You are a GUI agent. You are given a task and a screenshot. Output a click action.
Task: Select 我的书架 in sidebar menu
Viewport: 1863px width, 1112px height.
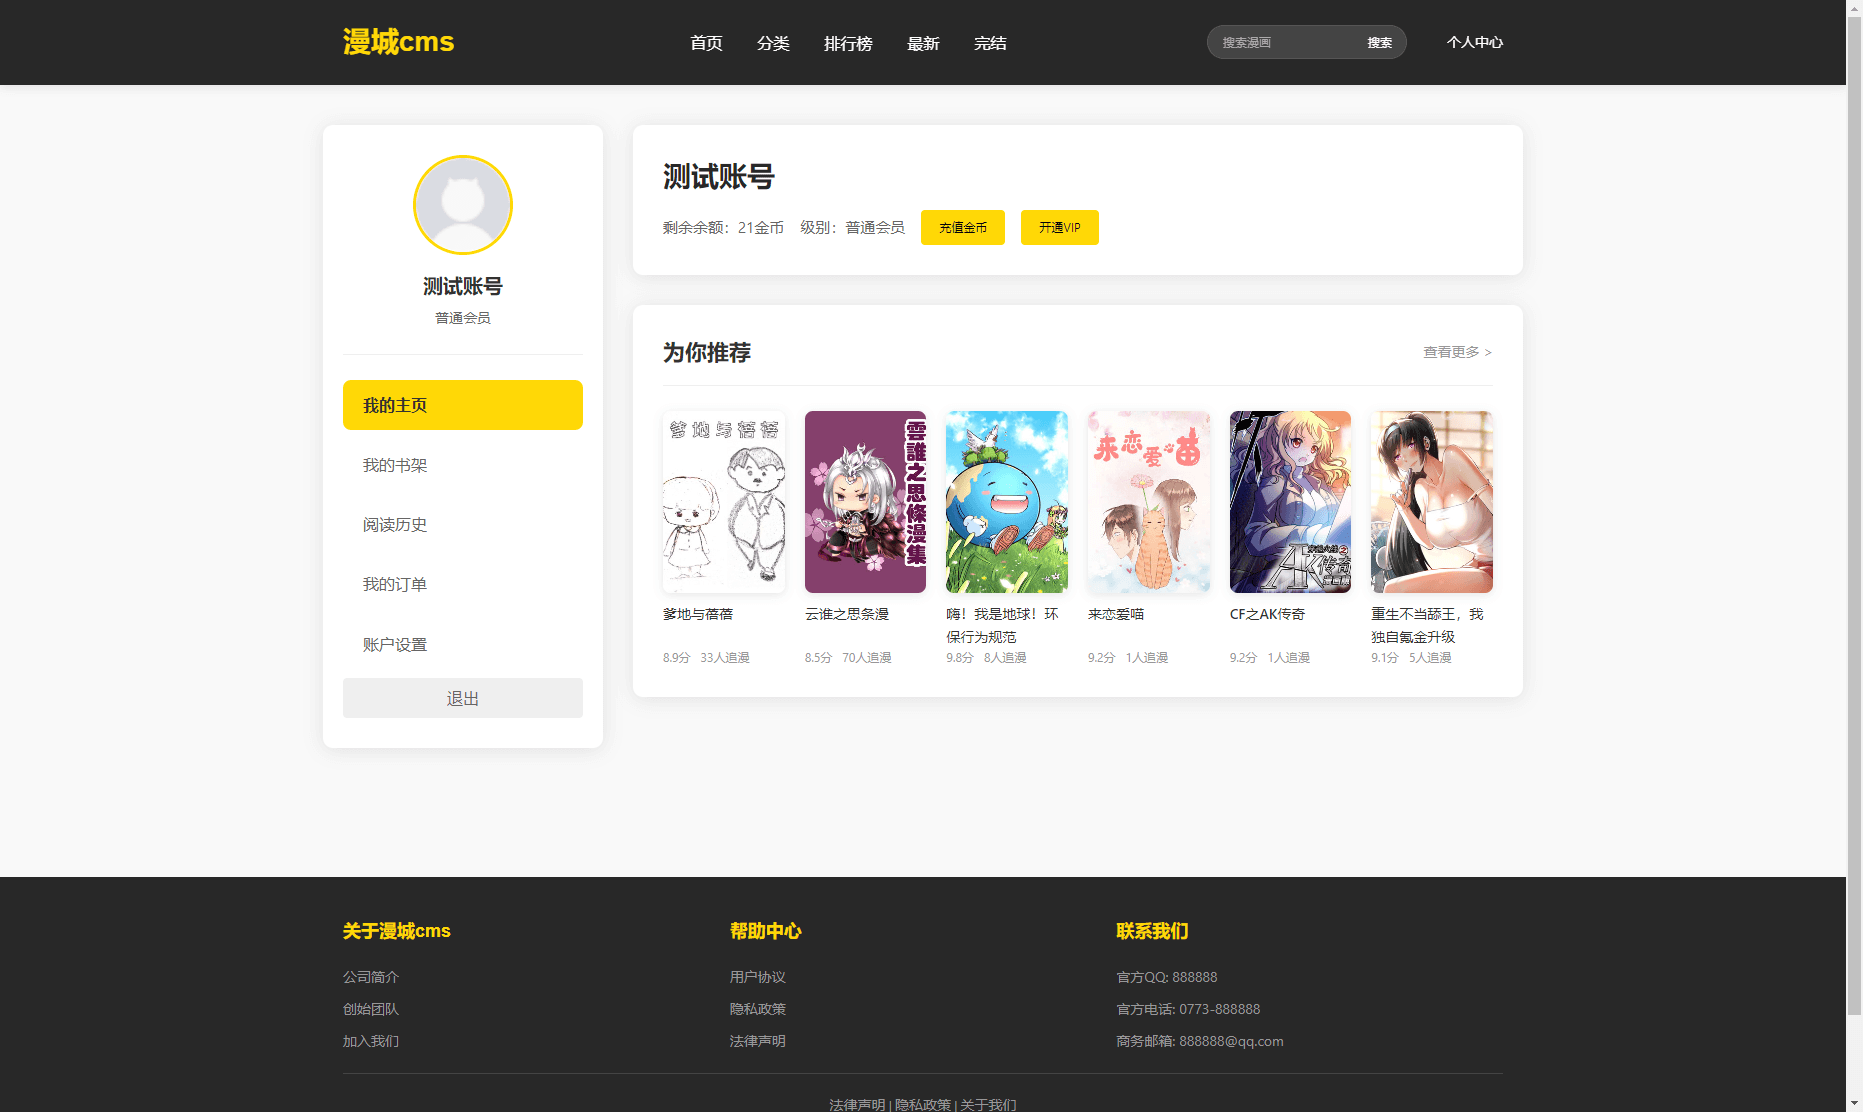[395, 465]
